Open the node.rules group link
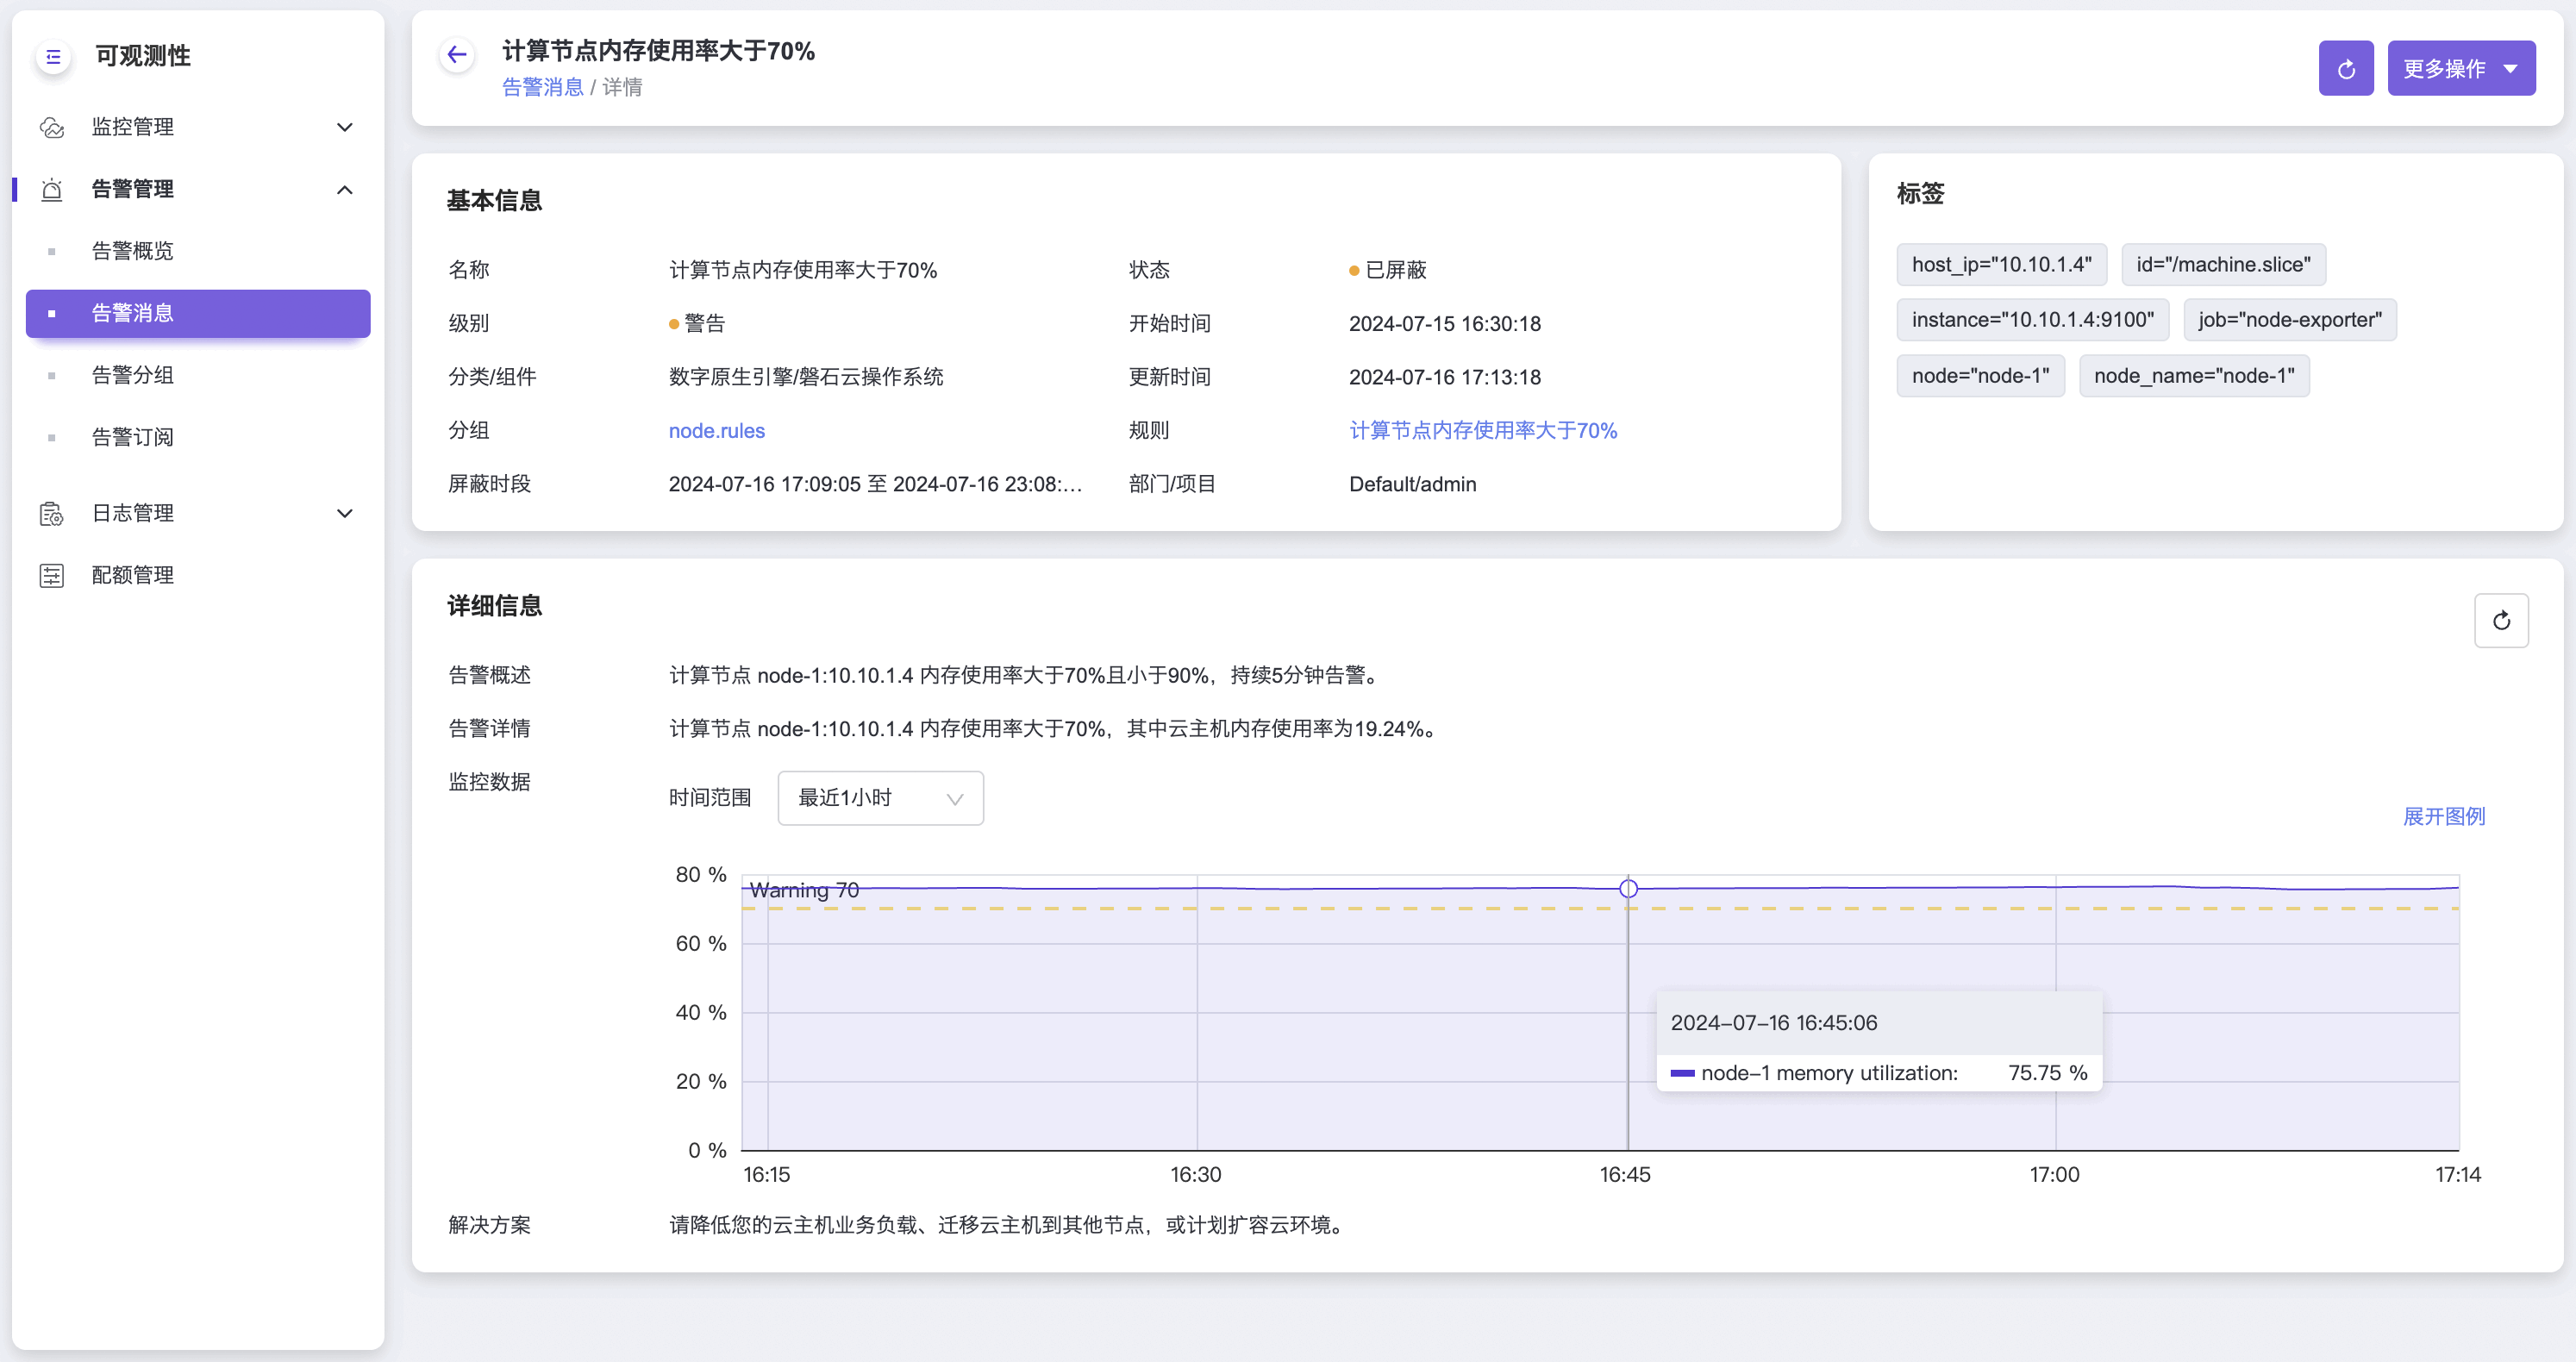The image size is (2576, 1362). pos(716,431)
